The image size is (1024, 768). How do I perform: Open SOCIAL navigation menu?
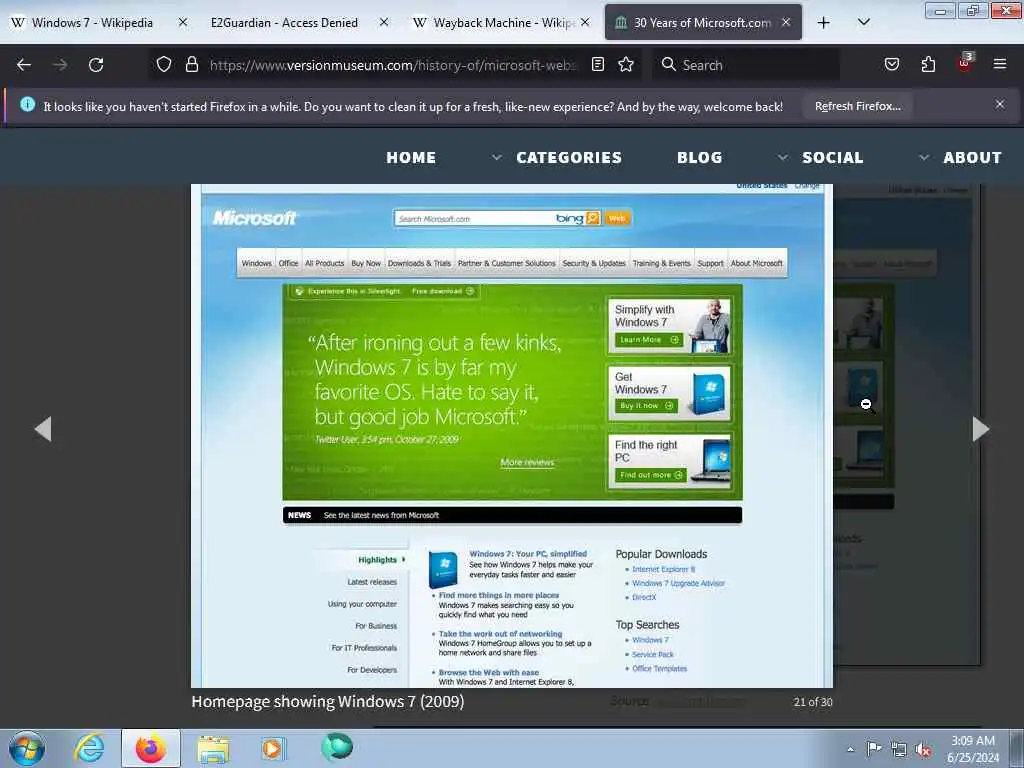pos(833,157)
